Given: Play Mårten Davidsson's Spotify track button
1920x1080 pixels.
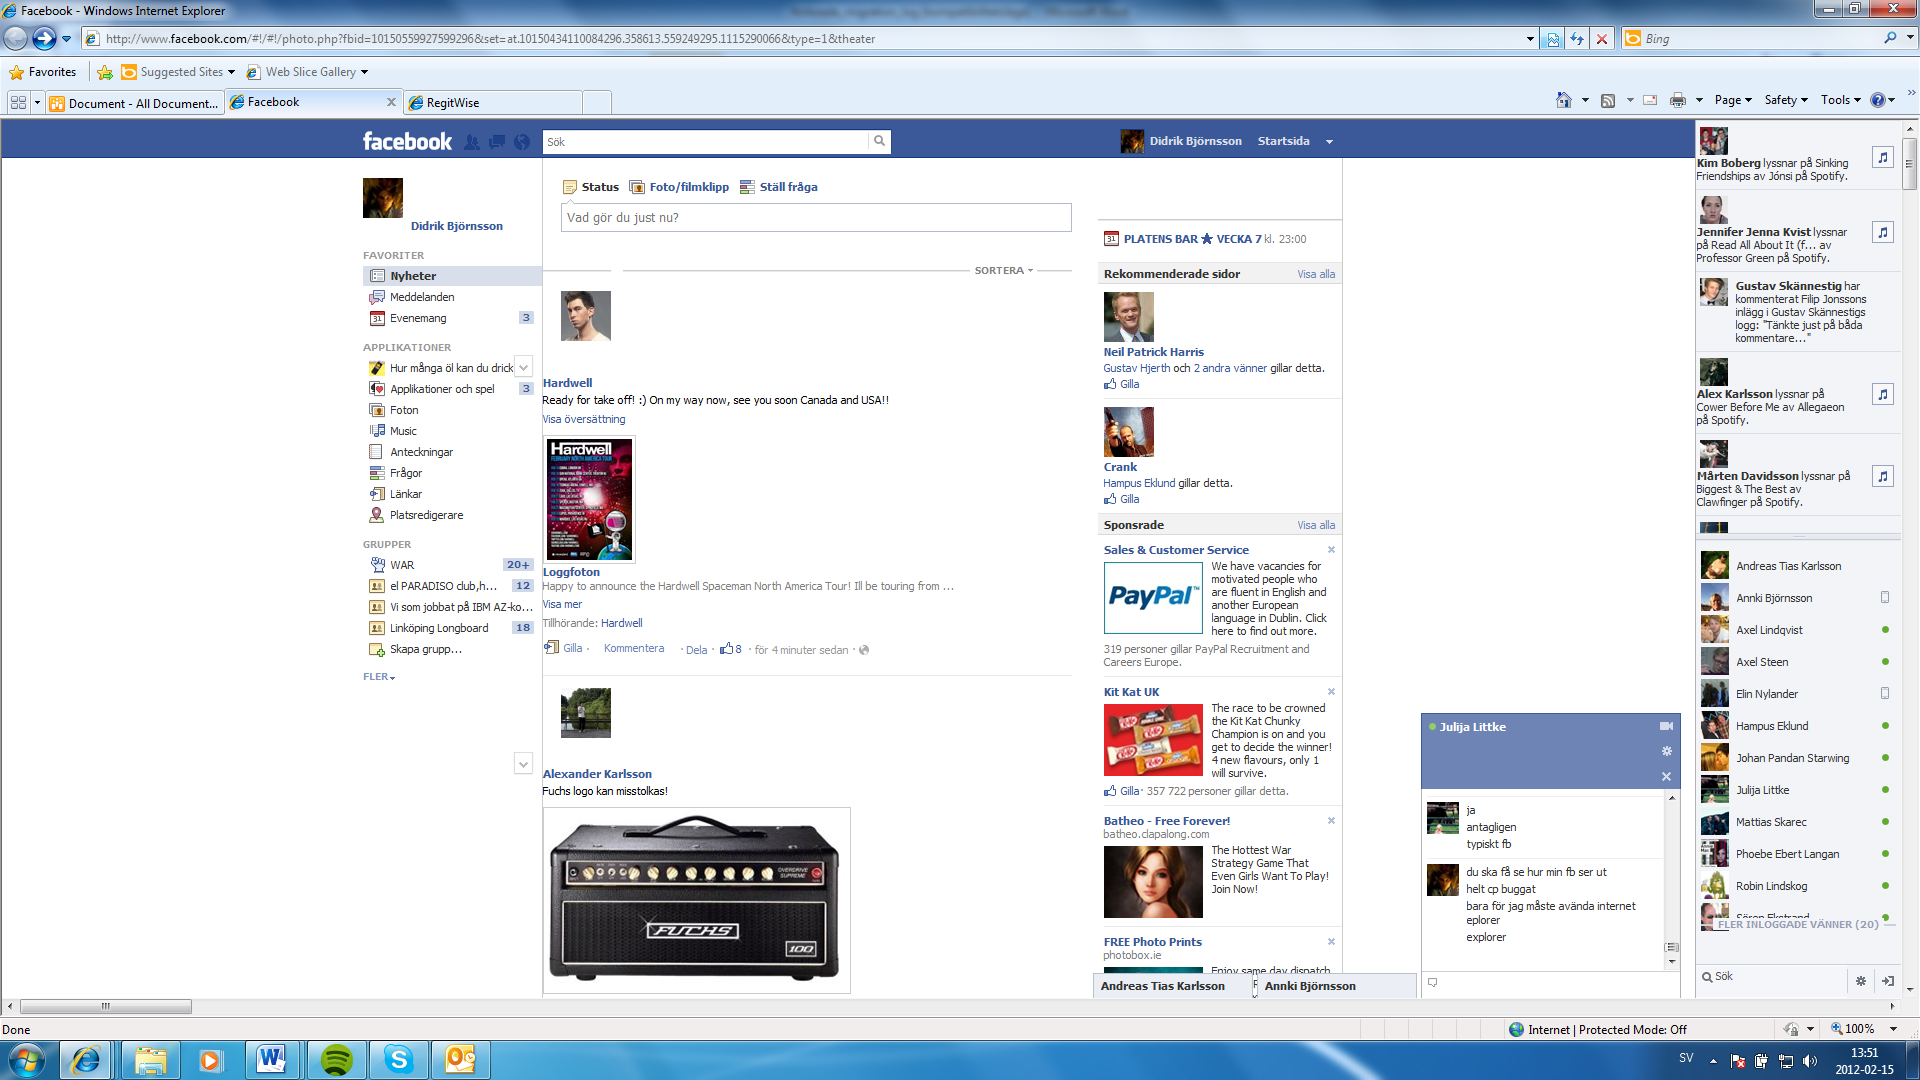Looking at the screenshot, I should [x=1883, y=476].
